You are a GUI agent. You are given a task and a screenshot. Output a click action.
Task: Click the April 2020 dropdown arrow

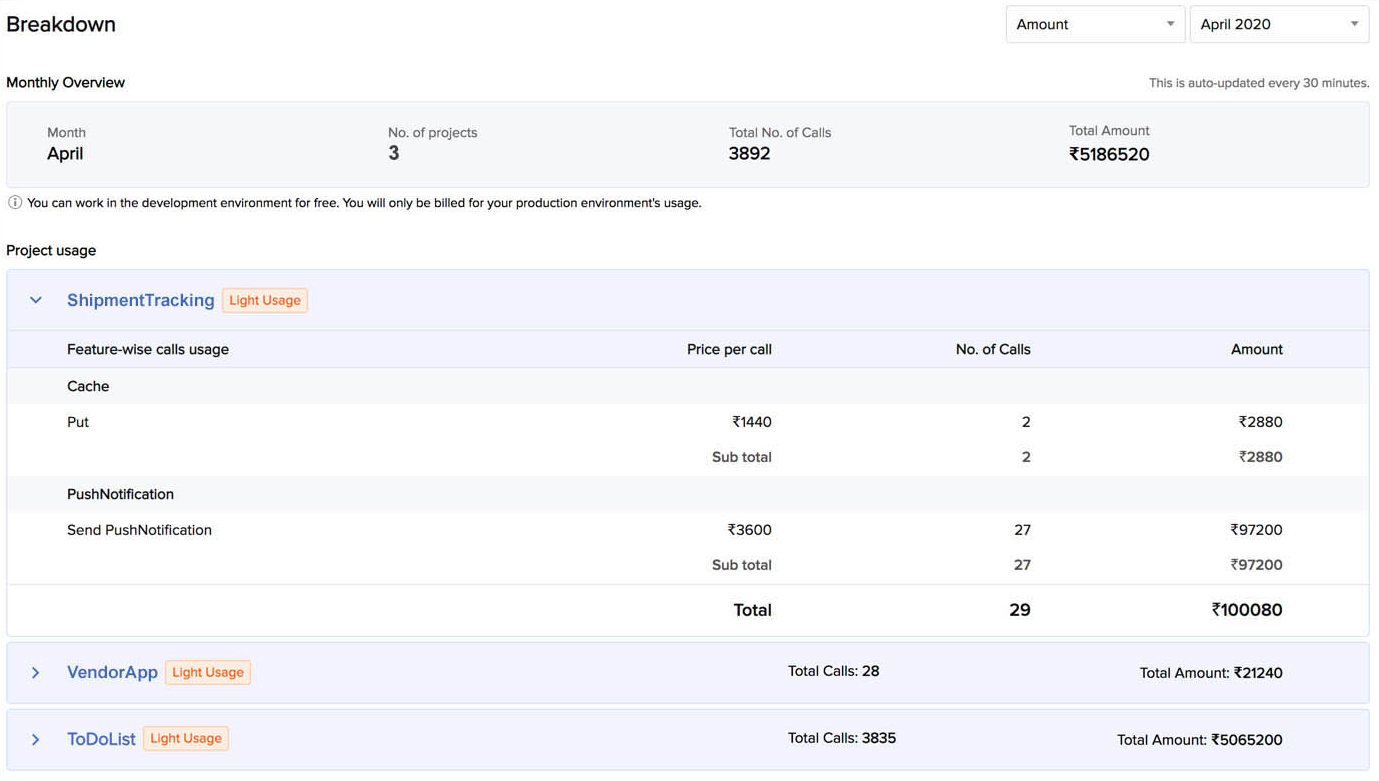1355,23
